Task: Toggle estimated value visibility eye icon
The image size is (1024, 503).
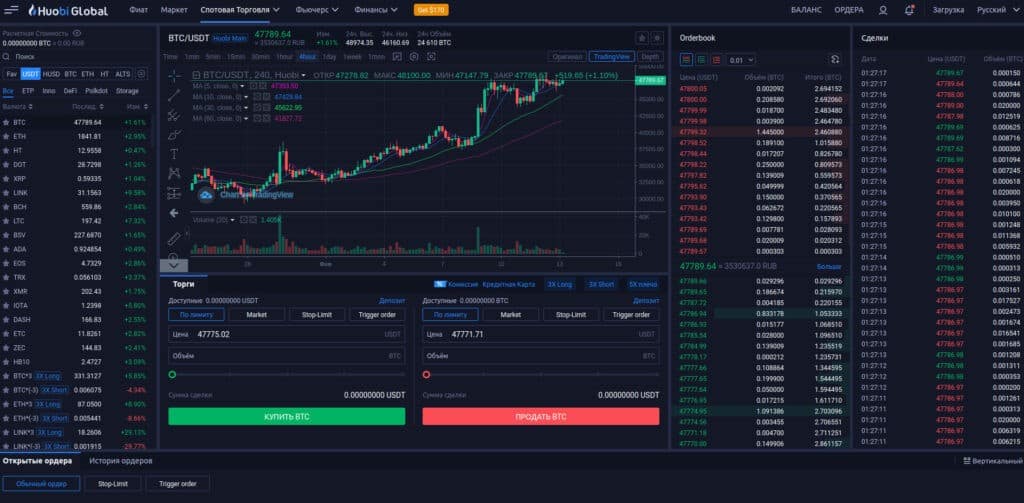Action: pos(77,33)
